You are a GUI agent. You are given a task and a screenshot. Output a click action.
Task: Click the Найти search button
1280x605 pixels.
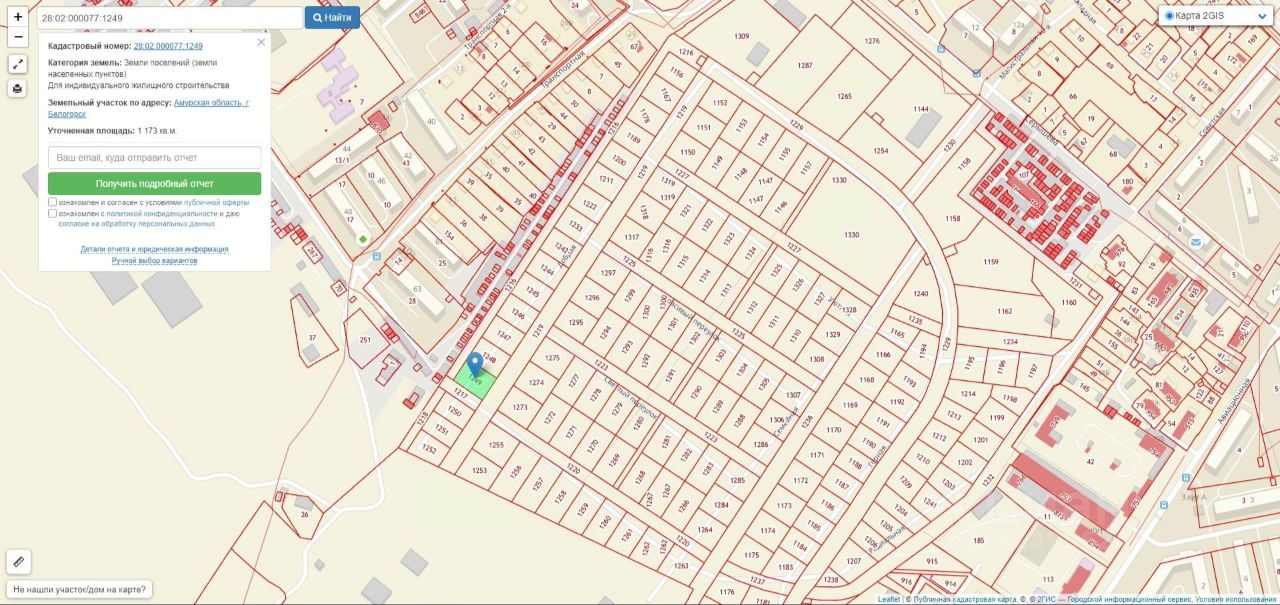[332, 18]
